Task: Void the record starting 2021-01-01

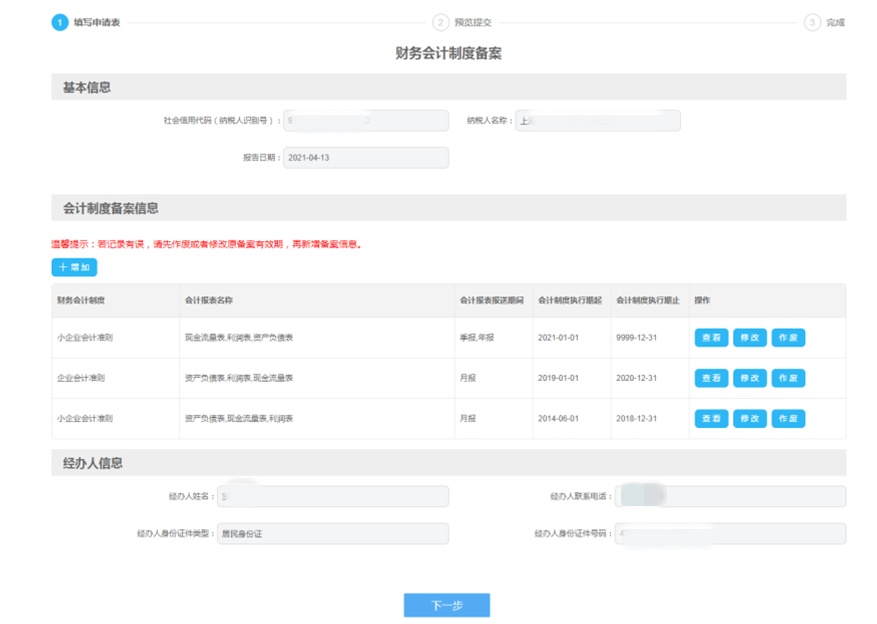Action: click(788, 338)
